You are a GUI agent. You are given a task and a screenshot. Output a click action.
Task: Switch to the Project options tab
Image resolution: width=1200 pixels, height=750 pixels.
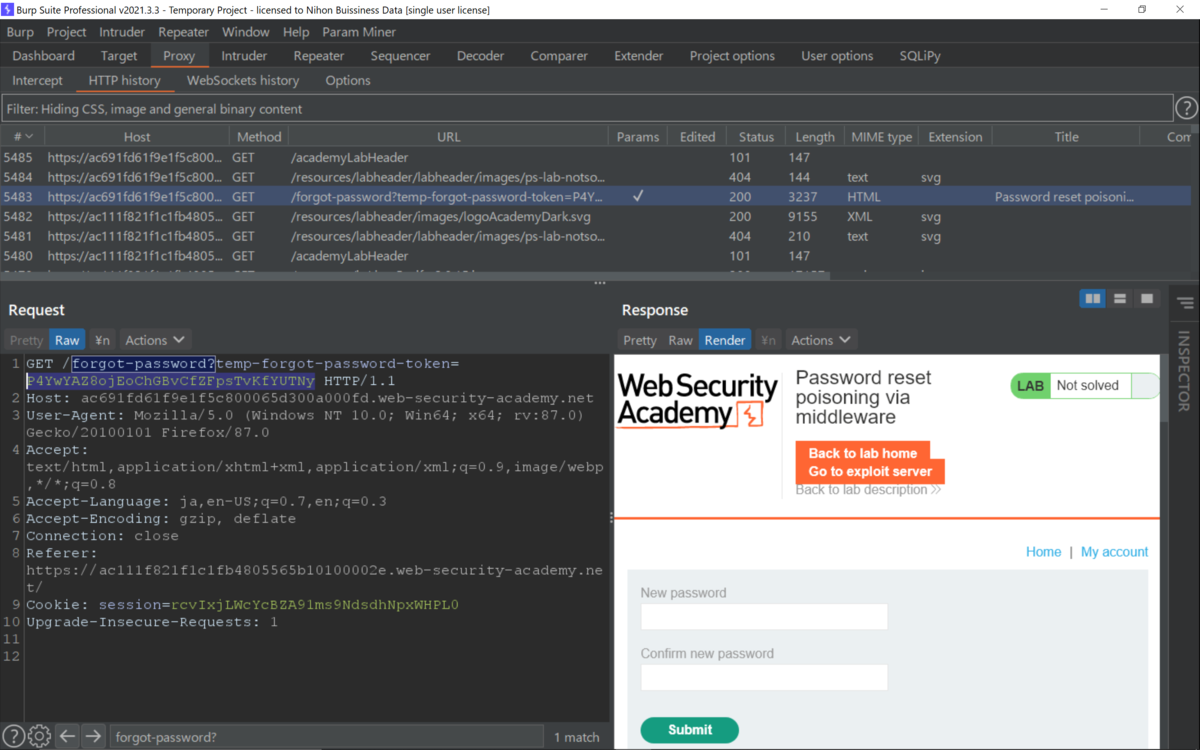(x=732, y=56)
